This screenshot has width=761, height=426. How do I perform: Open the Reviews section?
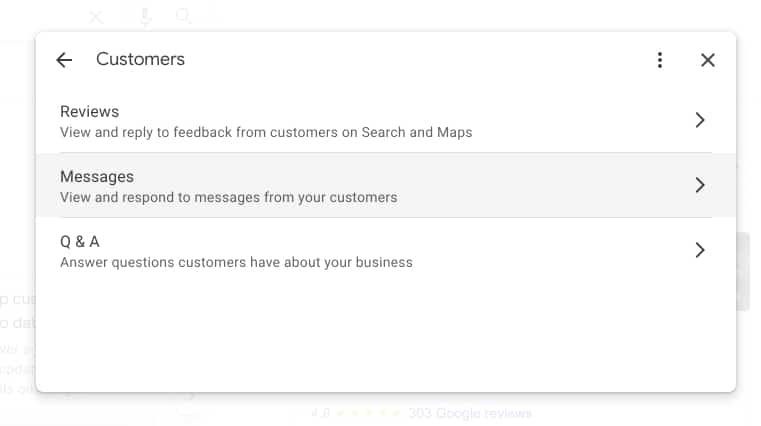[x=386, y=121]
